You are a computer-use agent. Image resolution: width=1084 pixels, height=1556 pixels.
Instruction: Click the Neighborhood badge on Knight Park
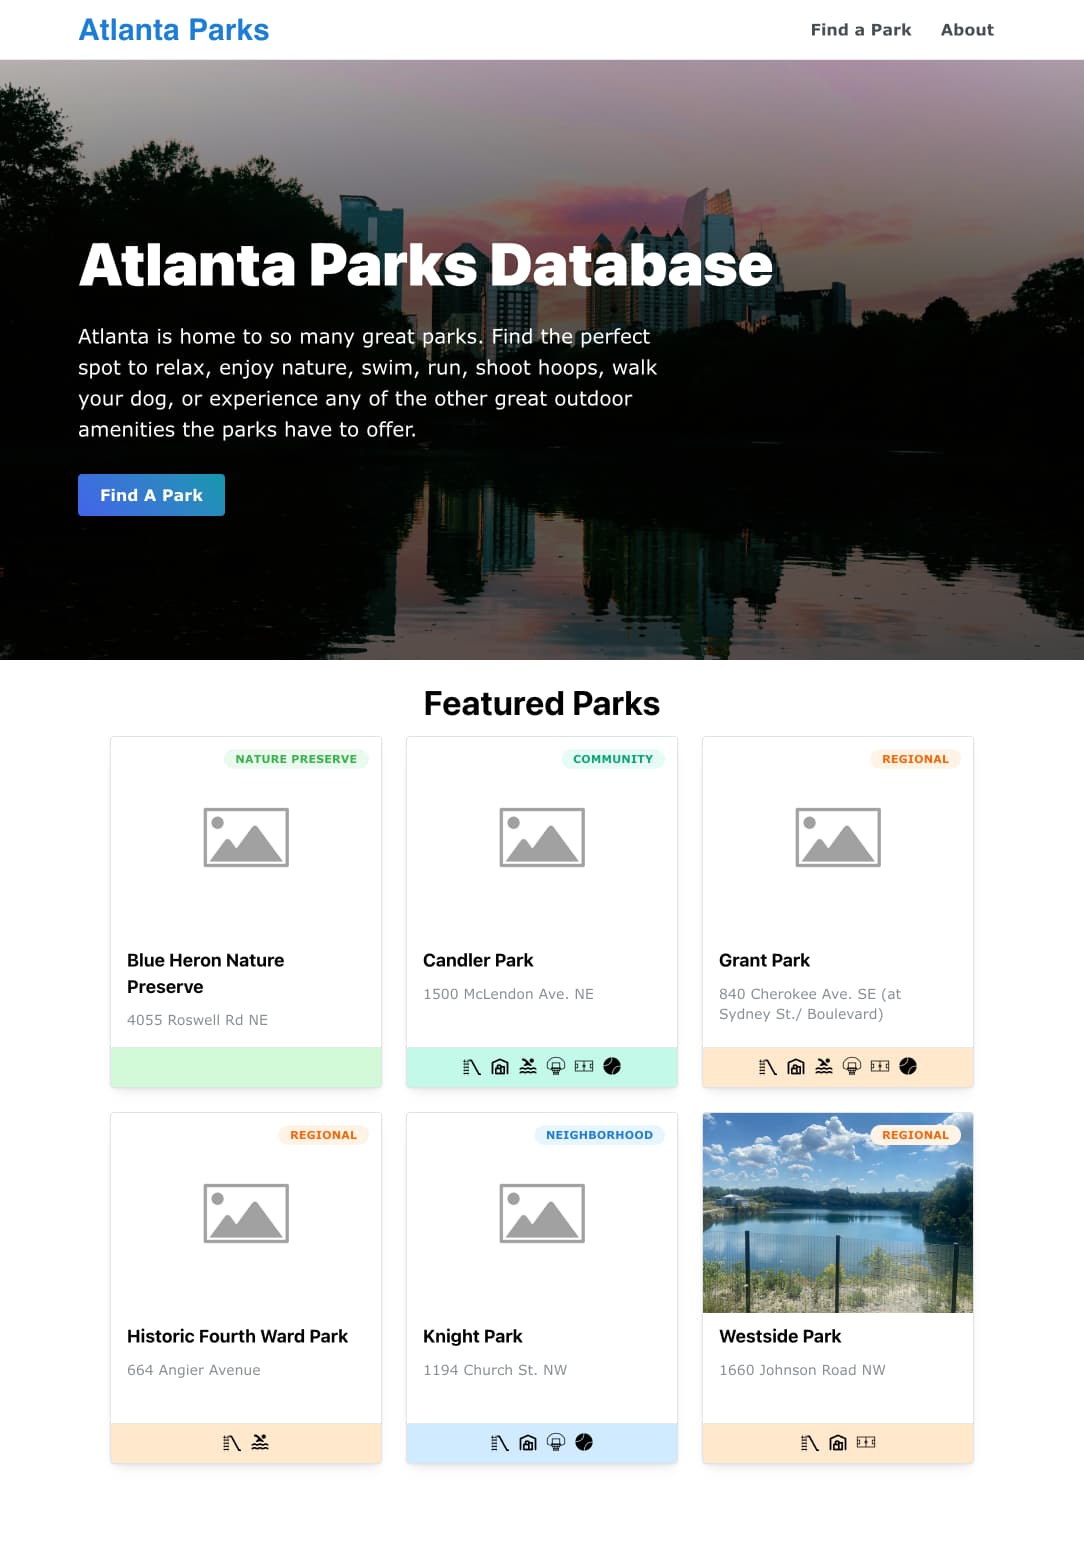pos(599,1135)
